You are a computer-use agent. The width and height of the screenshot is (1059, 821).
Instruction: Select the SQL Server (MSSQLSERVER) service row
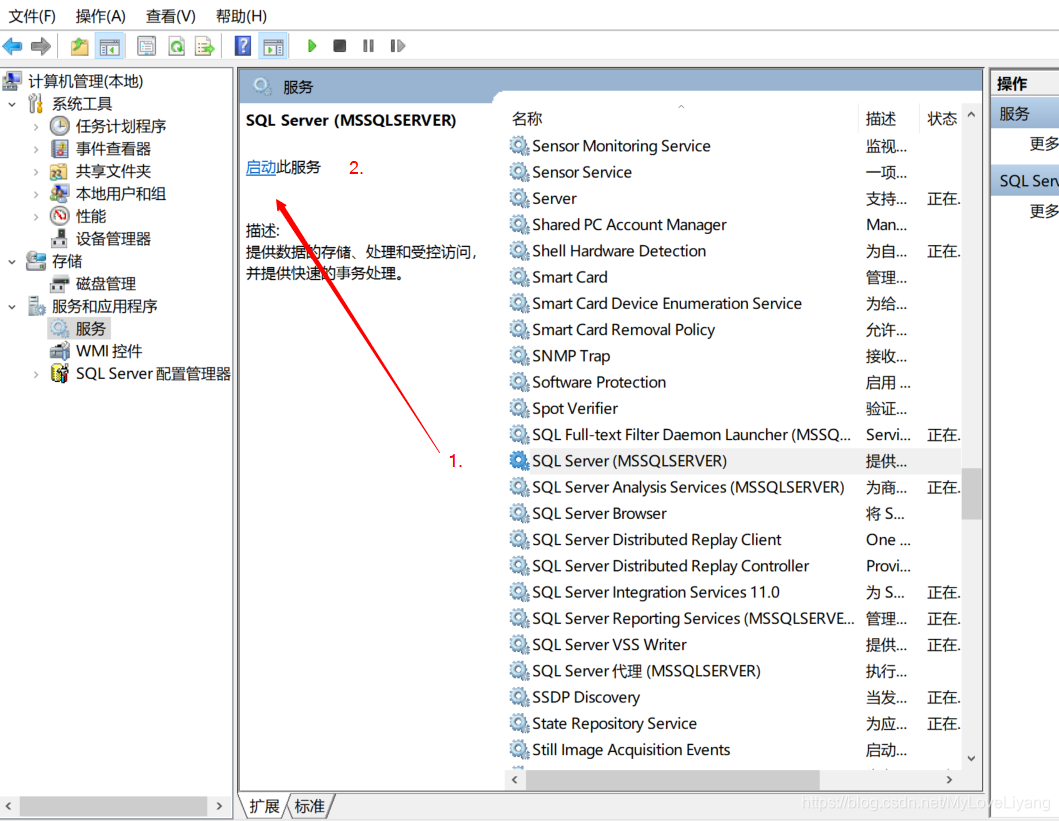735,461
